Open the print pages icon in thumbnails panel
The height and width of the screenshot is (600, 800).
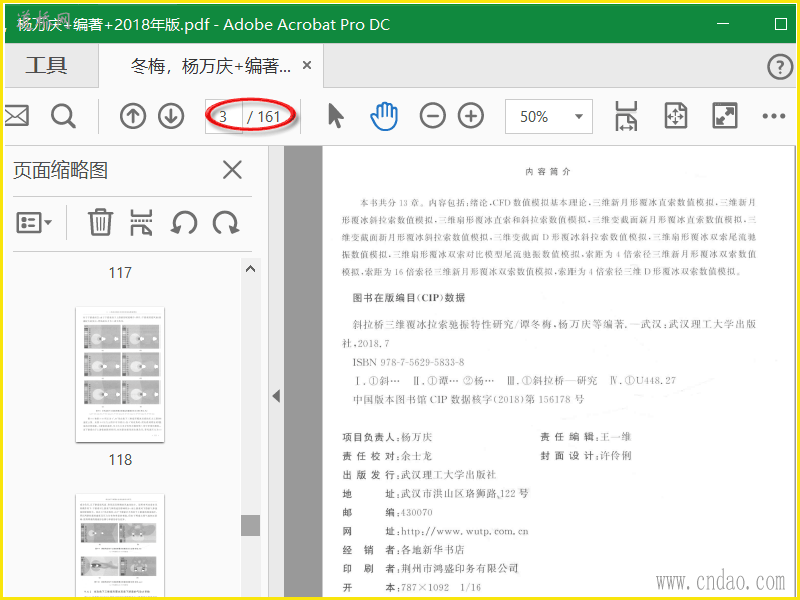click(141, 222)
